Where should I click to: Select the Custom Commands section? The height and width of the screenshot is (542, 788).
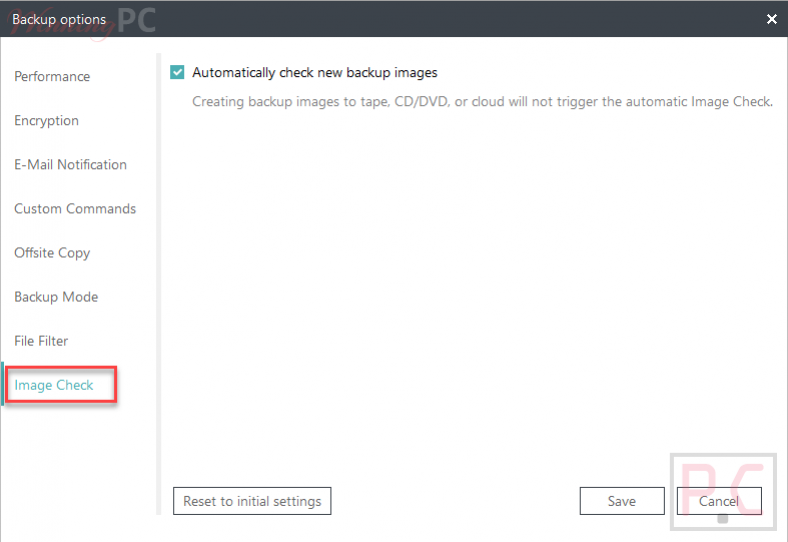coord(75,209)
